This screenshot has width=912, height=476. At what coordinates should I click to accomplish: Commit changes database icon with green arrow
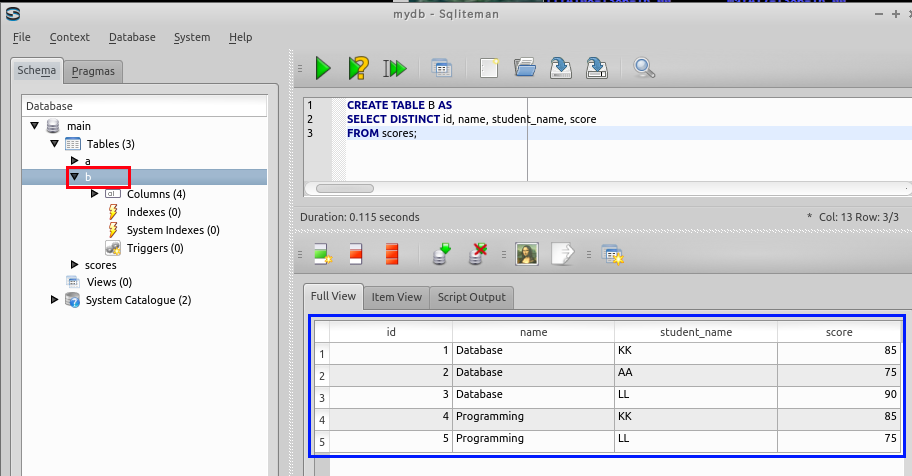(442, 254)
